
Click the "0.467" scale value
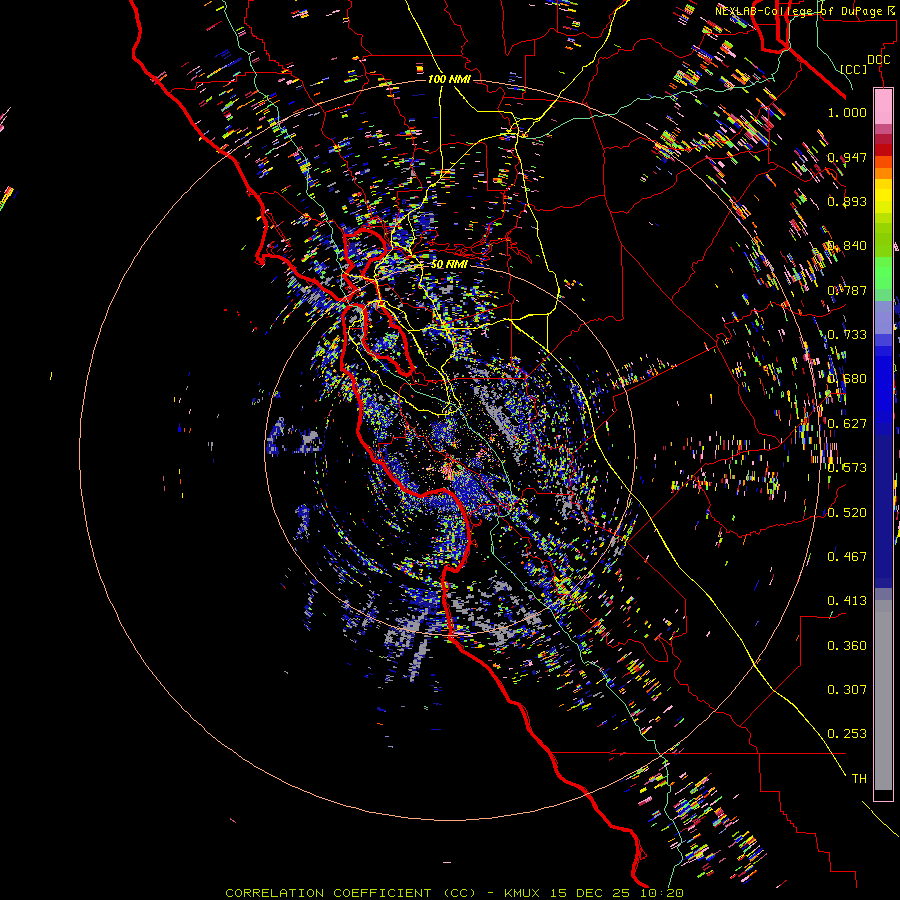pos(847,556)
